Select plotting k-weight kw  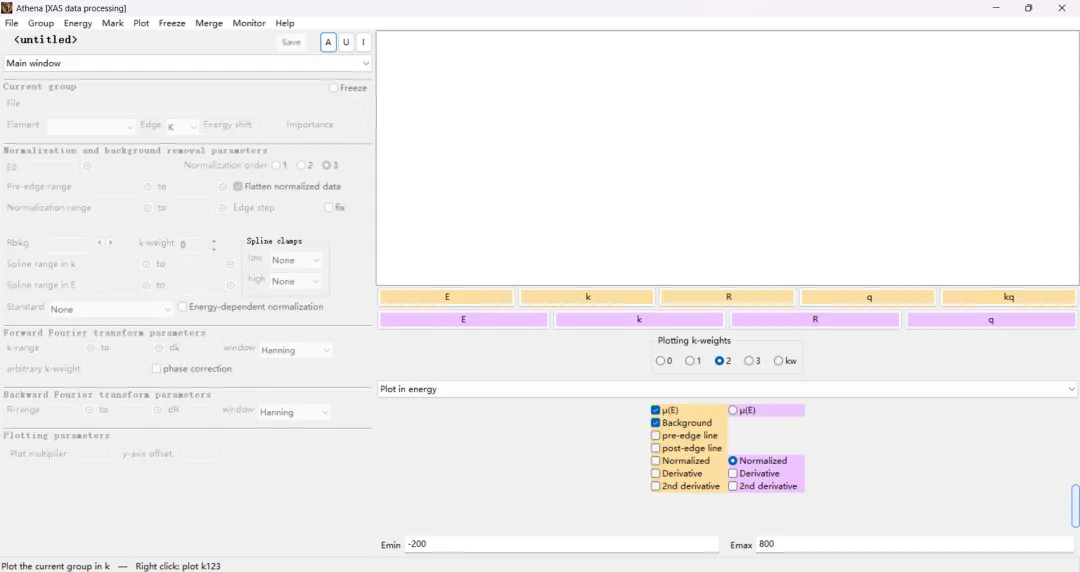(x=778, y=360)
